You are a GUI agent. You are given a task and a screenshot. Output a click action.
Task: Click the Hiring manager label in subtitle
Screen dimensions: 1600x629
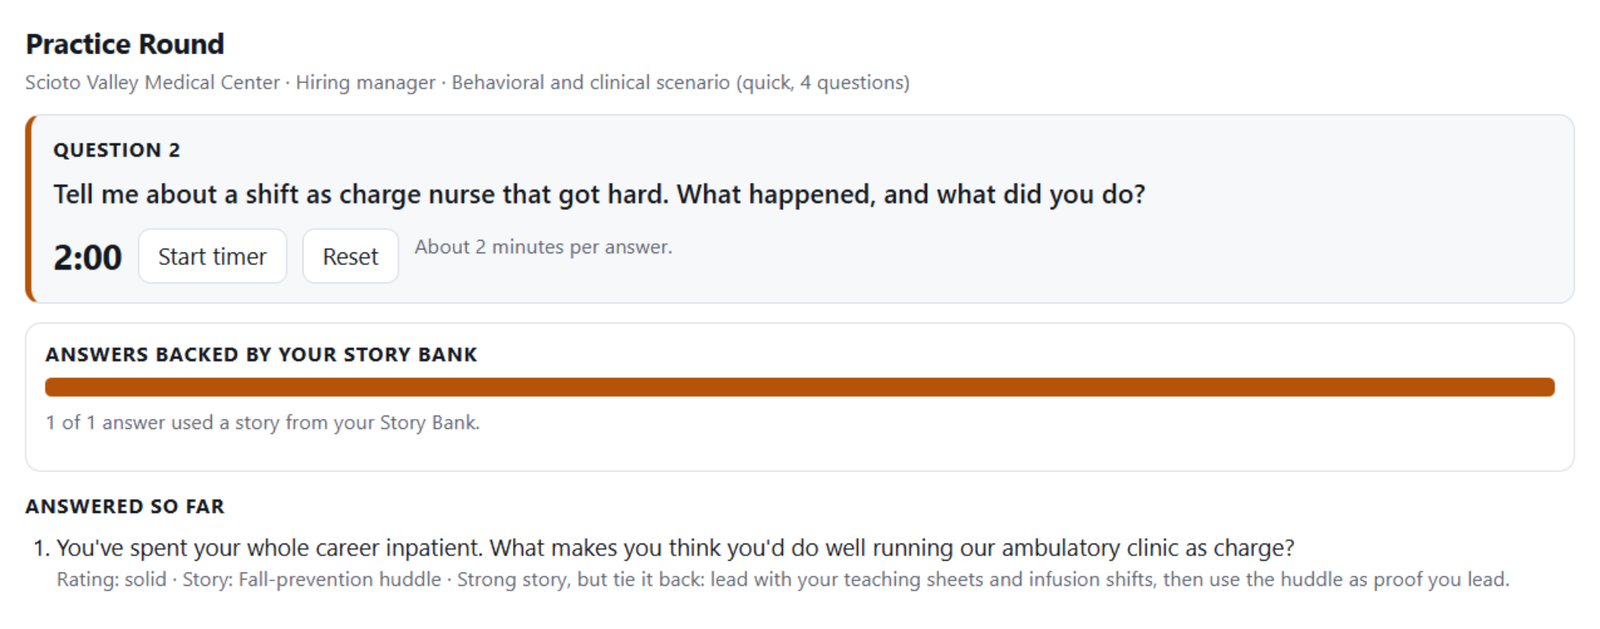coord(366,82)
